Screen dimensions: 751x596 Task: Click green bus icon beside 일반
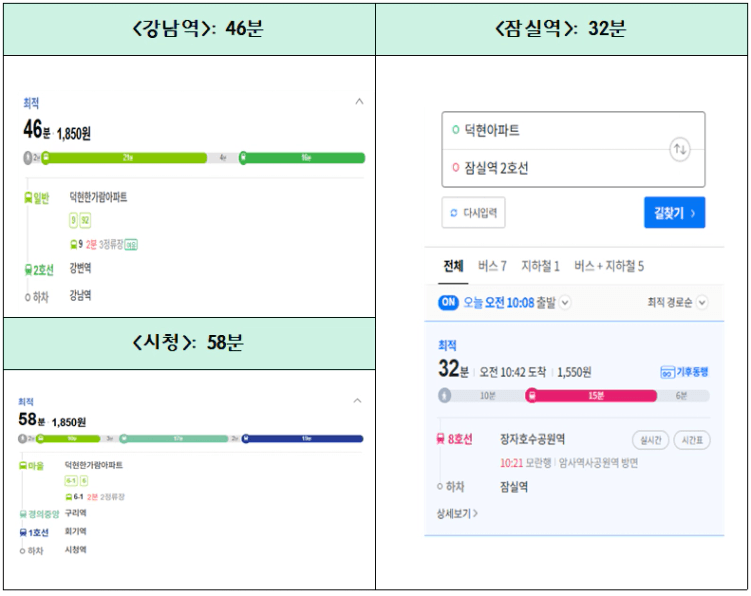[x=28, y=197]
